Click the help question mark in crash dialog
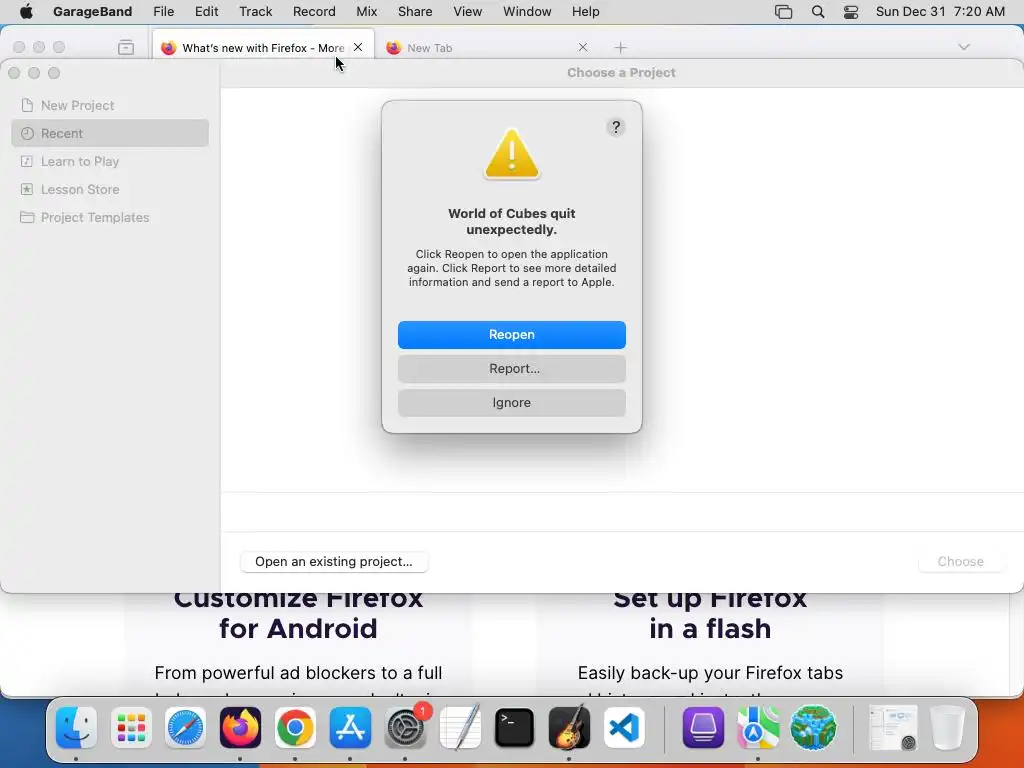The width and height of the screenshot is (1024, 768). [x=615, y=127]
